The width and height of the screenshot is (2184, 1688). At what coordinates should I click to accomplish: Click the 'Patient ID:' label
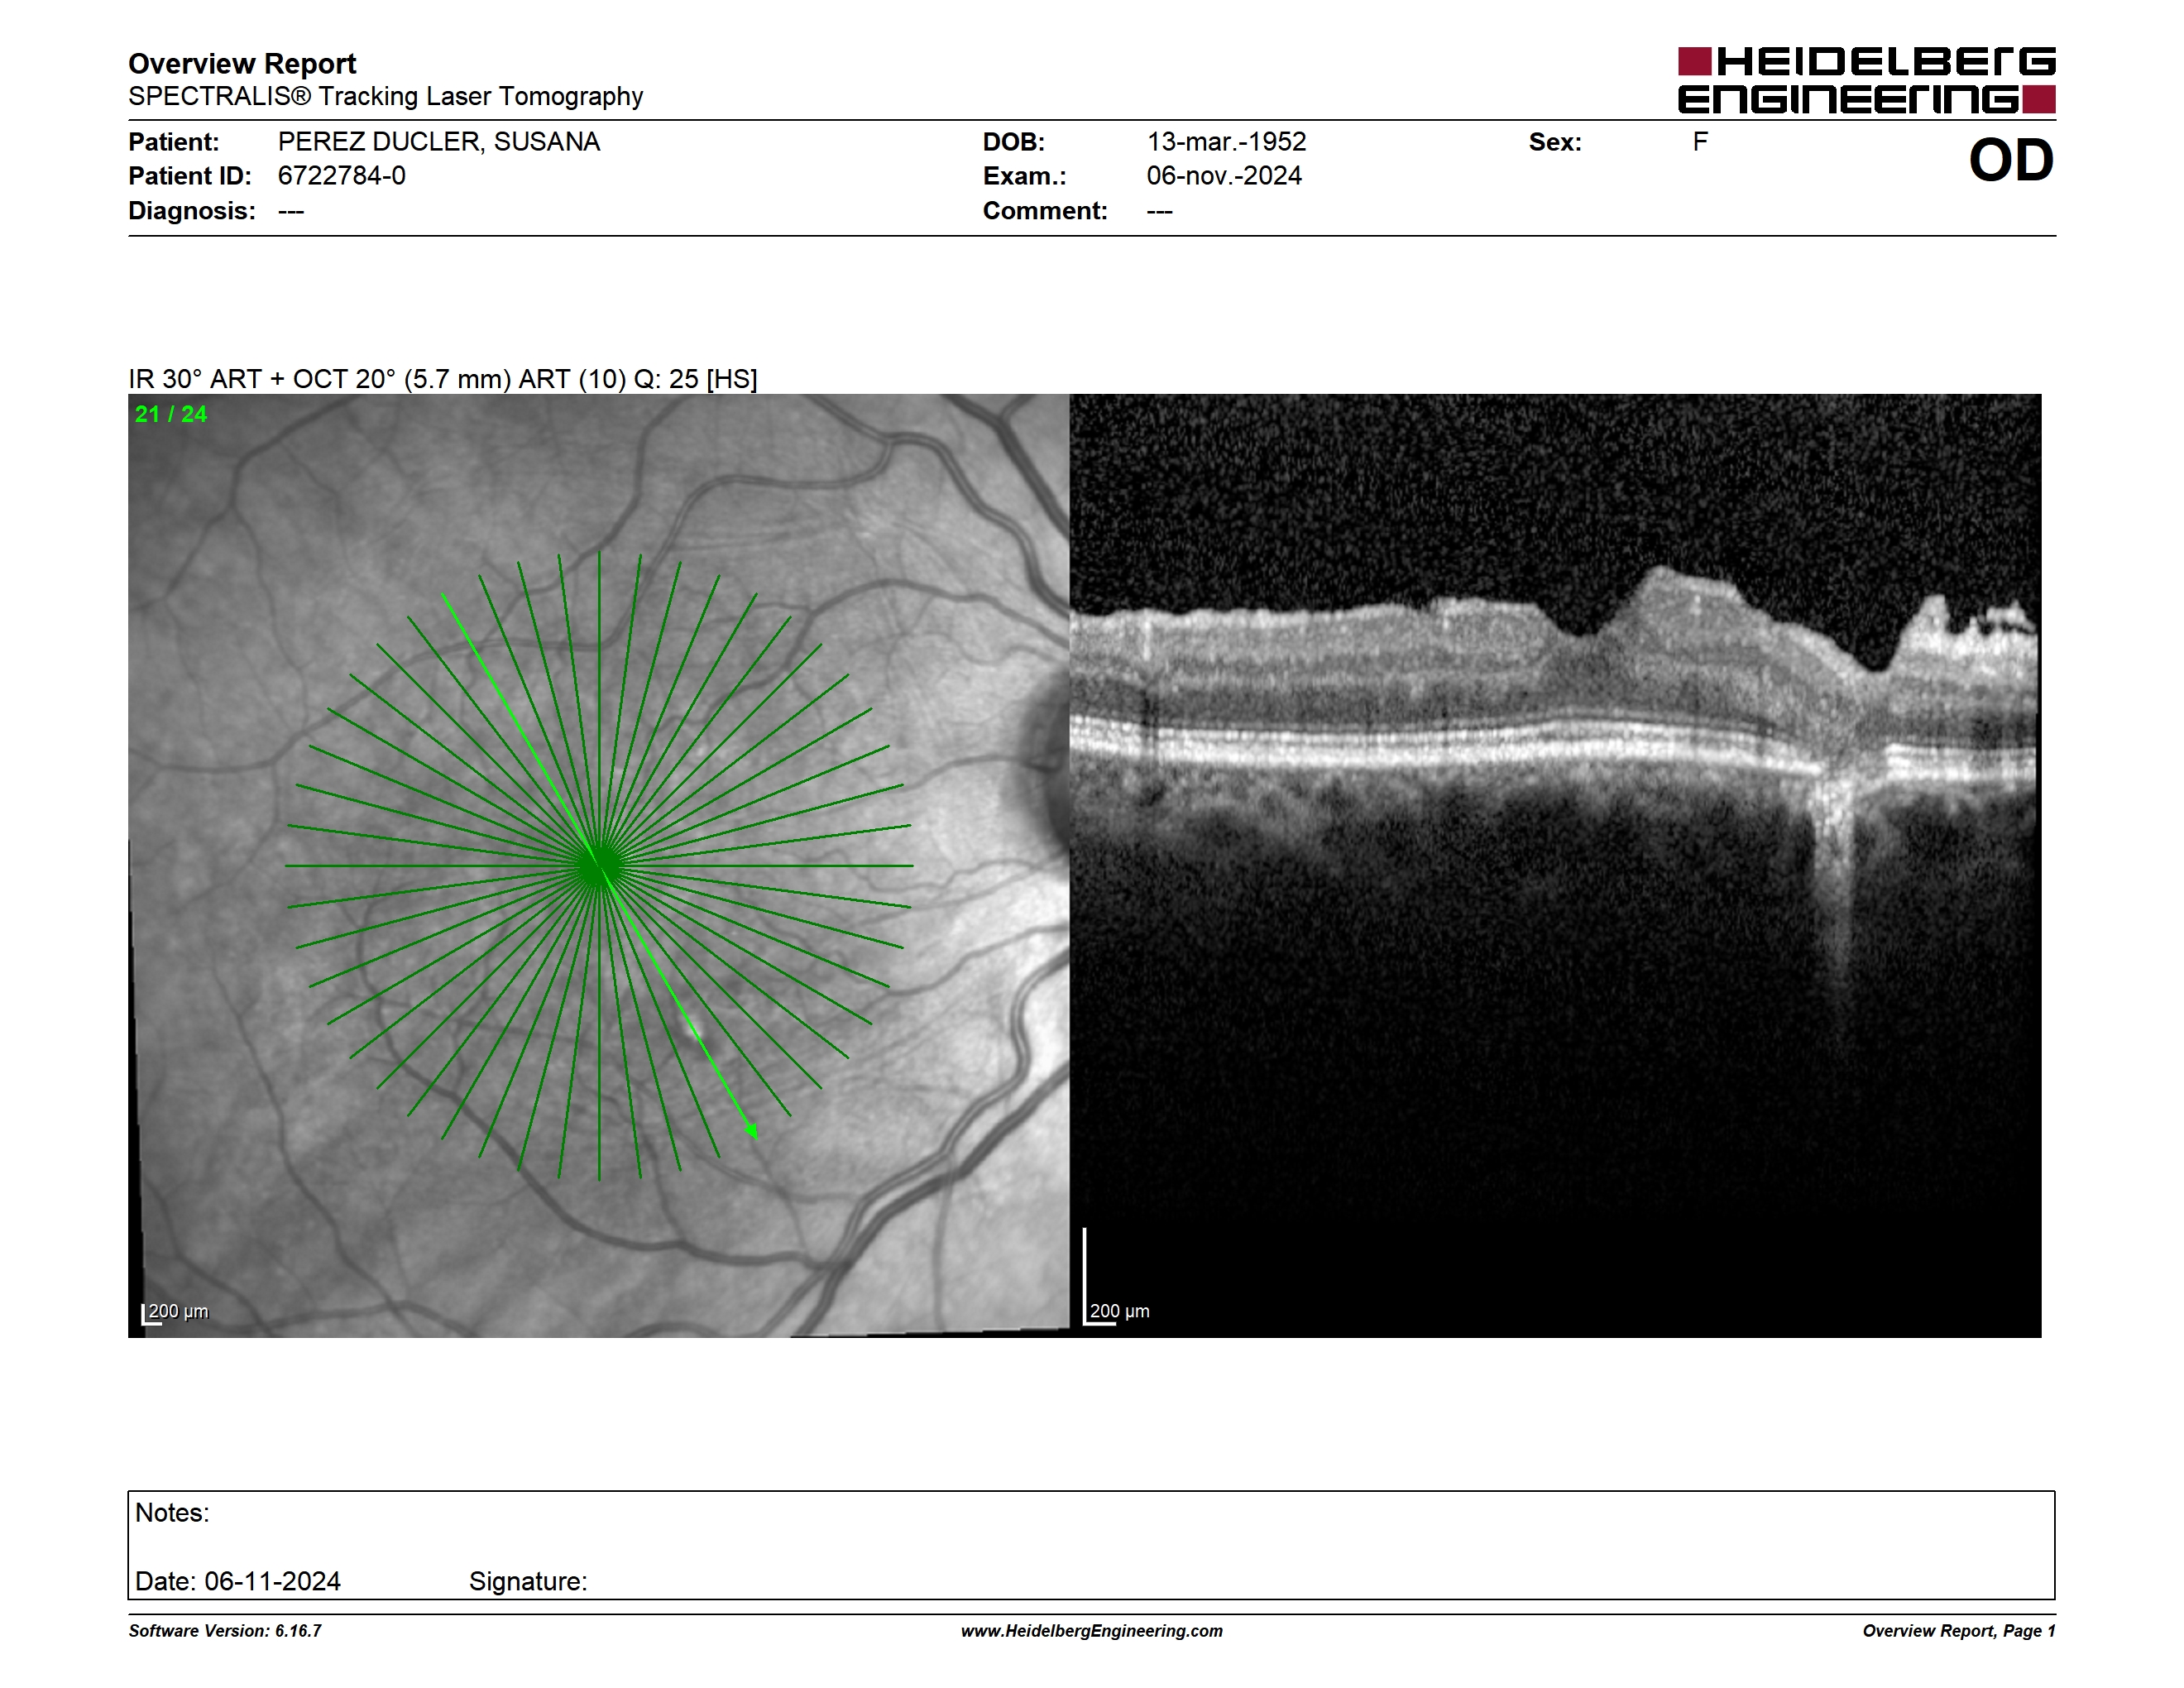(x=190, y=176)
